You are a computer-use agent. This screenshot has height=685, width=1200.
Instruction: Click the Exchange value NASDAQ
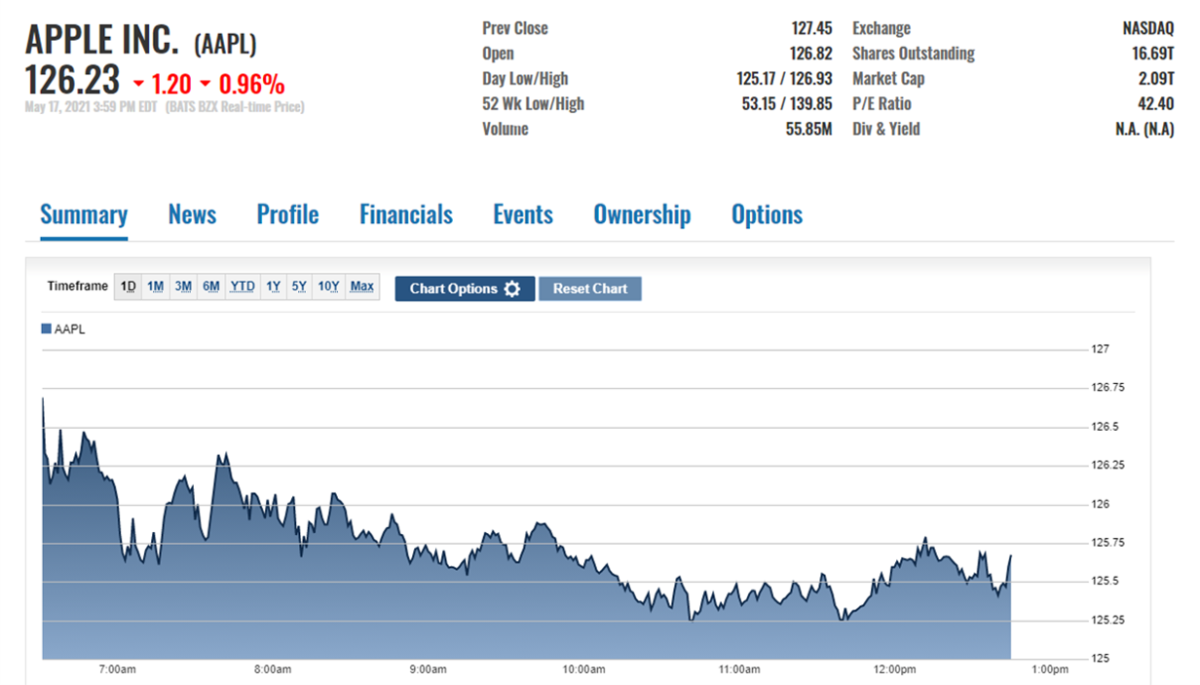[1148, 28]
